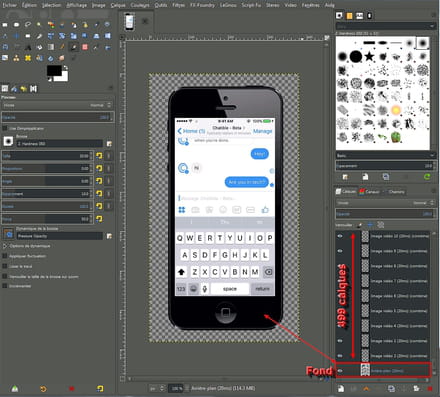Select the green pepper brush
Viewport: 440px width, 397px height.
(x=395, y=137)
